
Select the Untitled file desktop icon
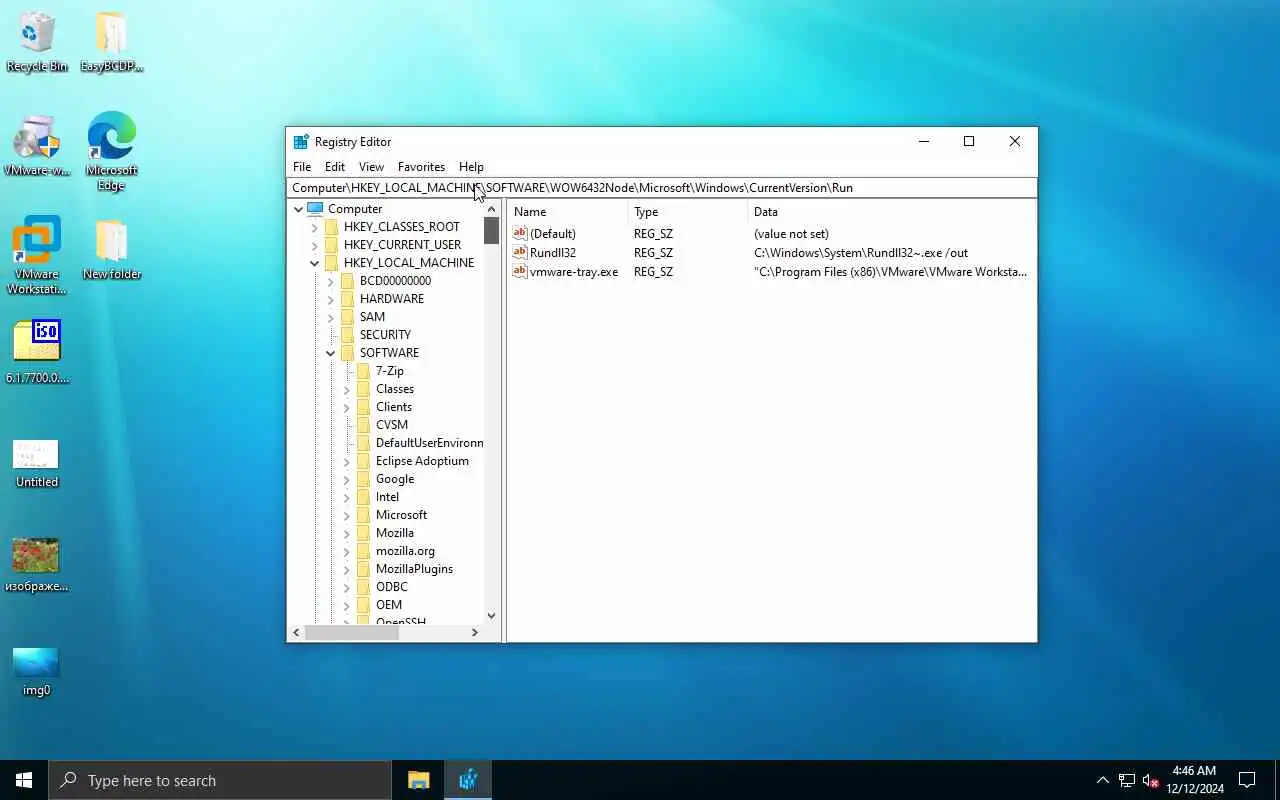[x=37, y=463]
